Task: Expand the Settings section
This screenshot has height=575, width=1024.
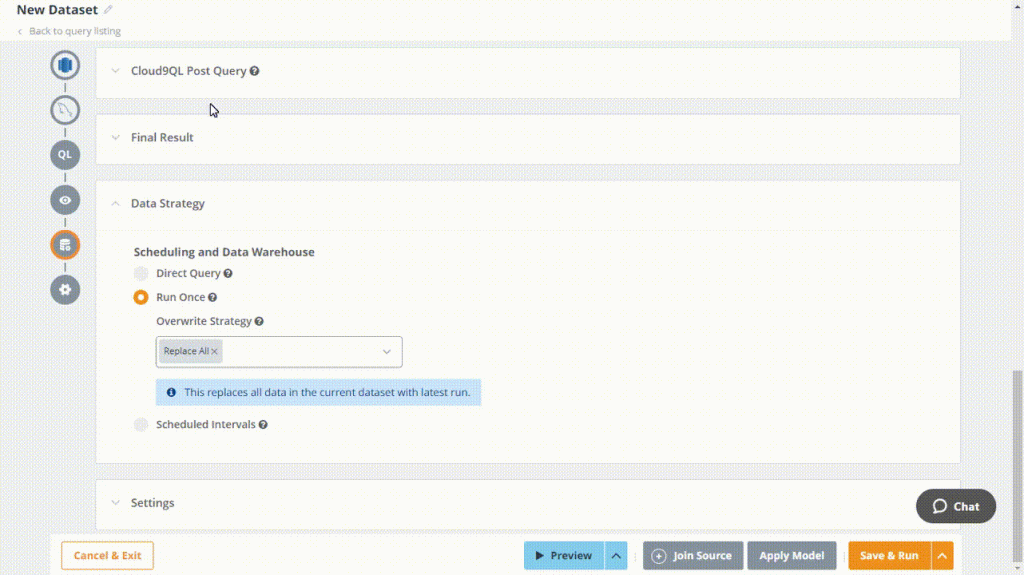Action: (116, 502)
